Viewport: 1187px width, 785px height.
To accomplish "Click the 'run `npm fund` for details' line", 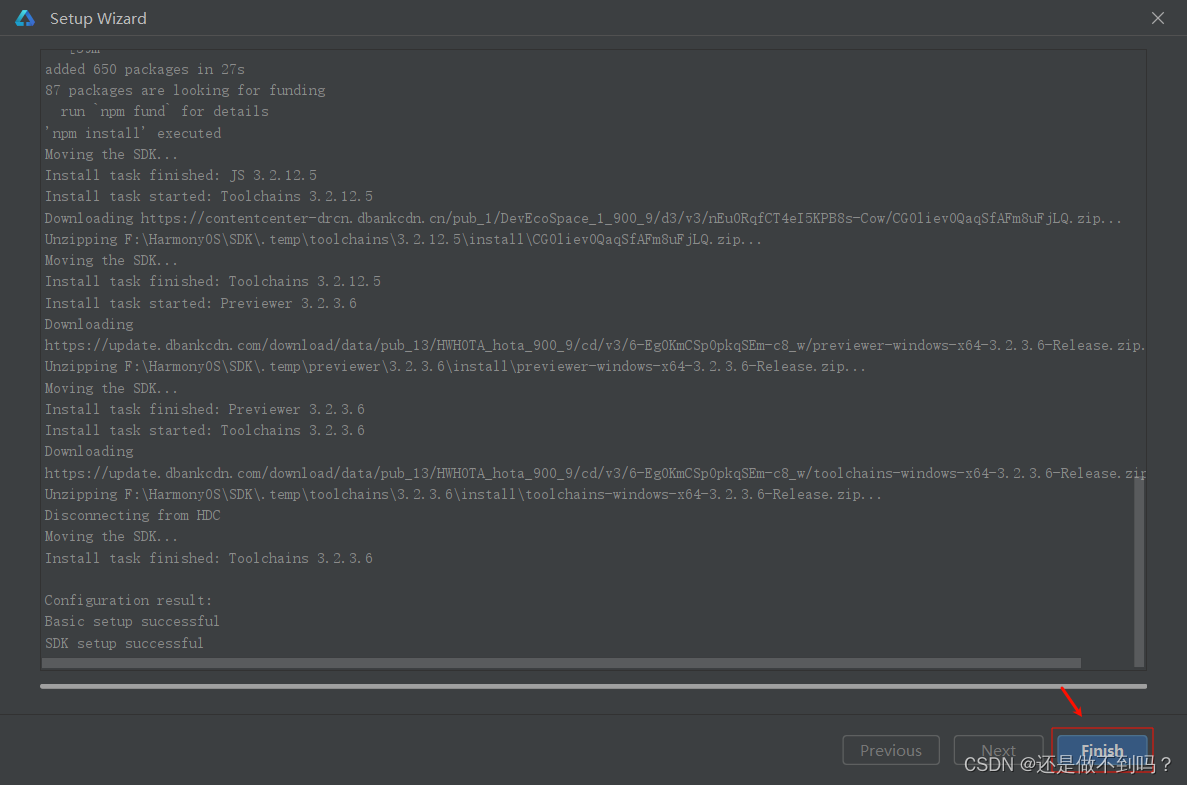I will (164, 111).
